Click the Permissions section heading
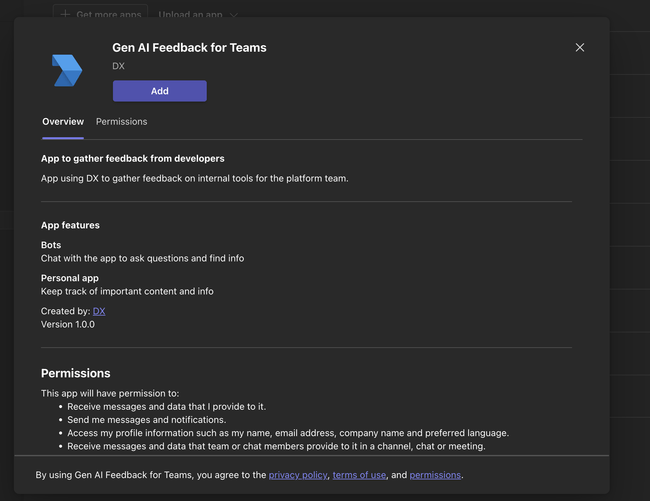Viewport: 650px width, 501px height. pyautogui.click(x=76, y=373)
